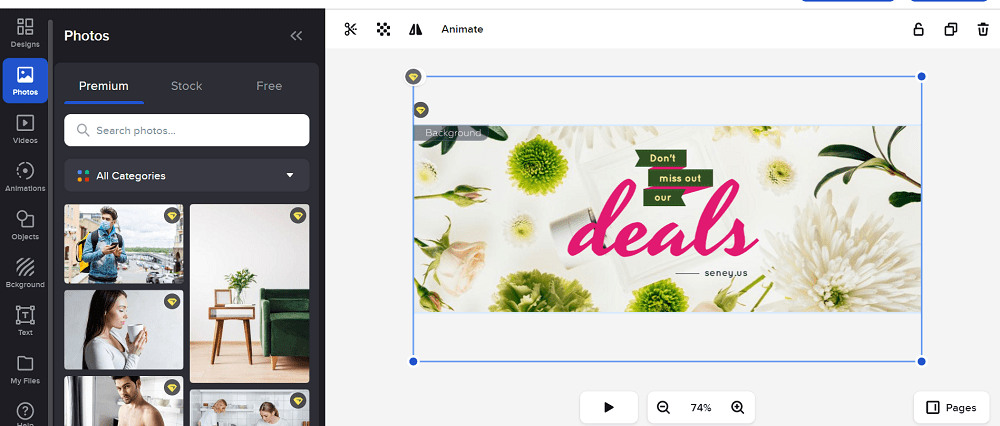Open the Objects panel
Screen dimensions: 1000x426
[x=25, y=225]
